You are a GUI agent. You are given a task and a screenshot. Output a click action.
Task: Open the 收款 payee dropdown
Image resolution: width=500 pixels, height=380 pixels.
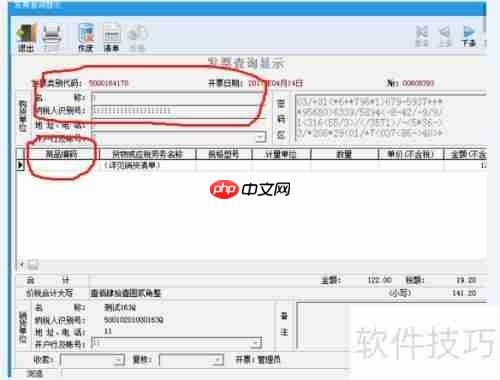pos(118,360)
